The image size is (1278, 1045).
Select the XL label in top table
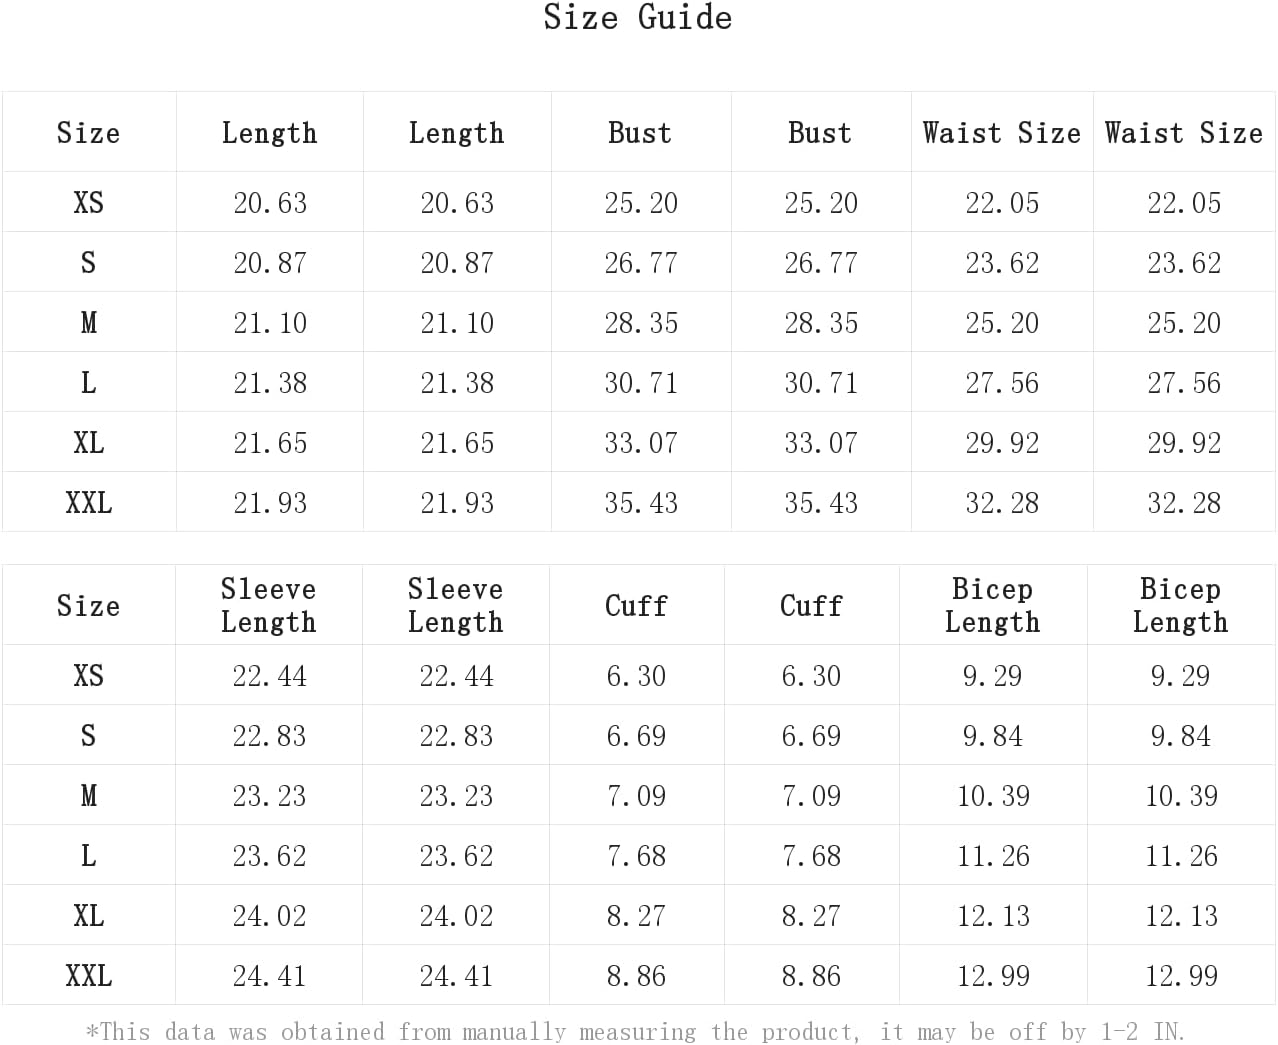tap(89, 443)
